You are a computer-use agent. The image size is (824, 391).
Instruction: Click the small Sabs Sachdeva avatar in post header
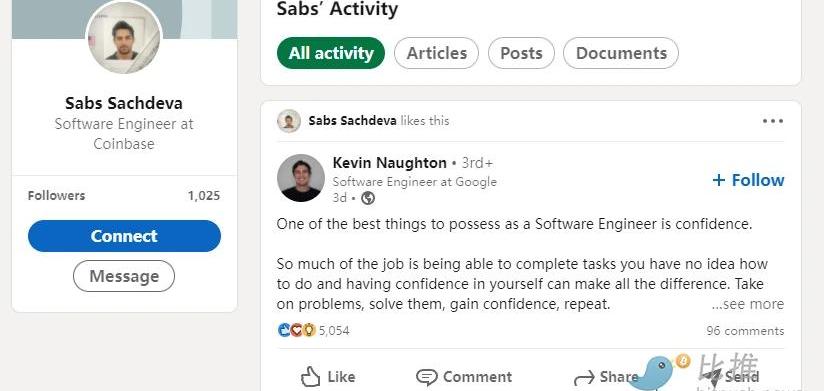289,121
